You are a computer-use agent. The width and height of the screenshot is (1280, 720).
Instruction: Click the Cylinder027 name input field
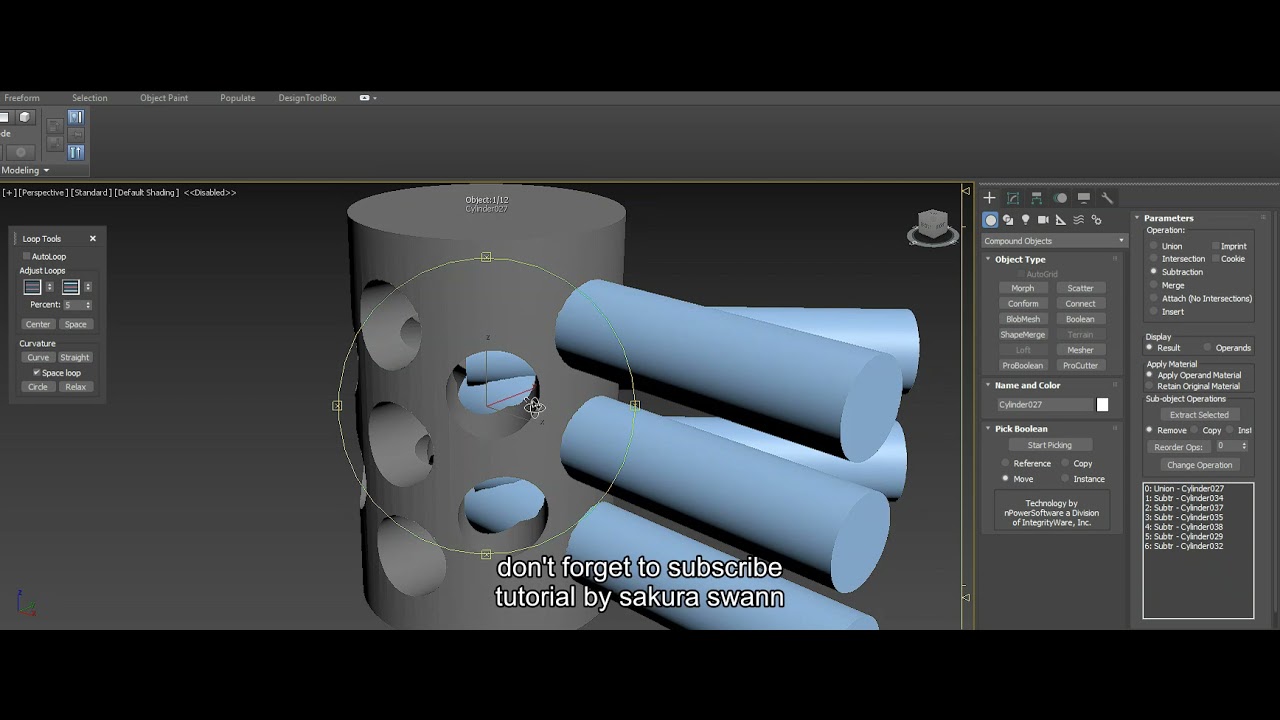click(x=1045, y=405)
